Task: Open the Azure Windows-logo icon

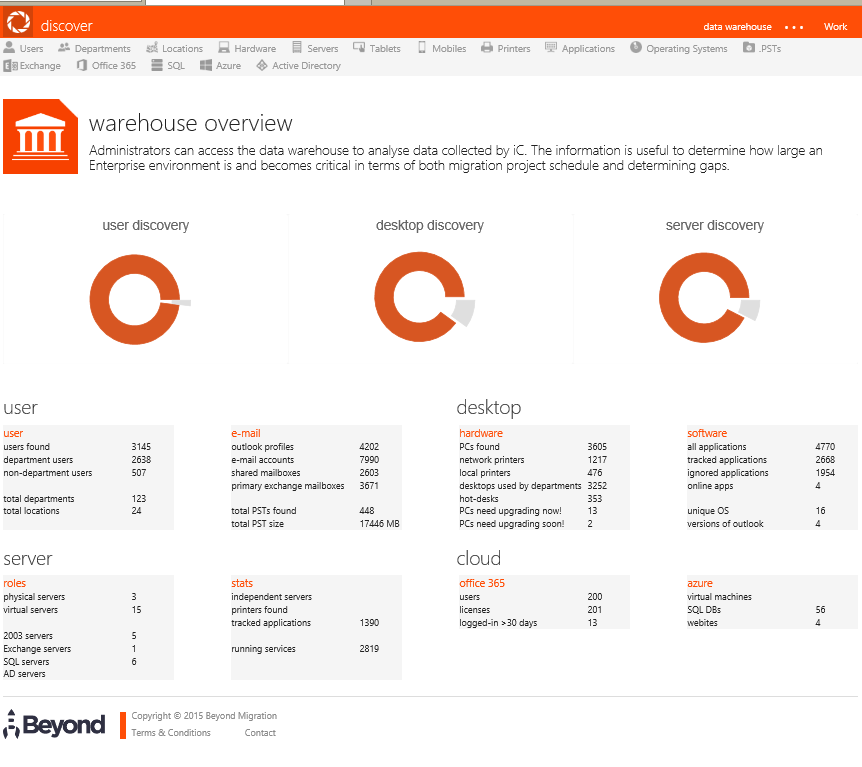Action: tap(206, 65)
